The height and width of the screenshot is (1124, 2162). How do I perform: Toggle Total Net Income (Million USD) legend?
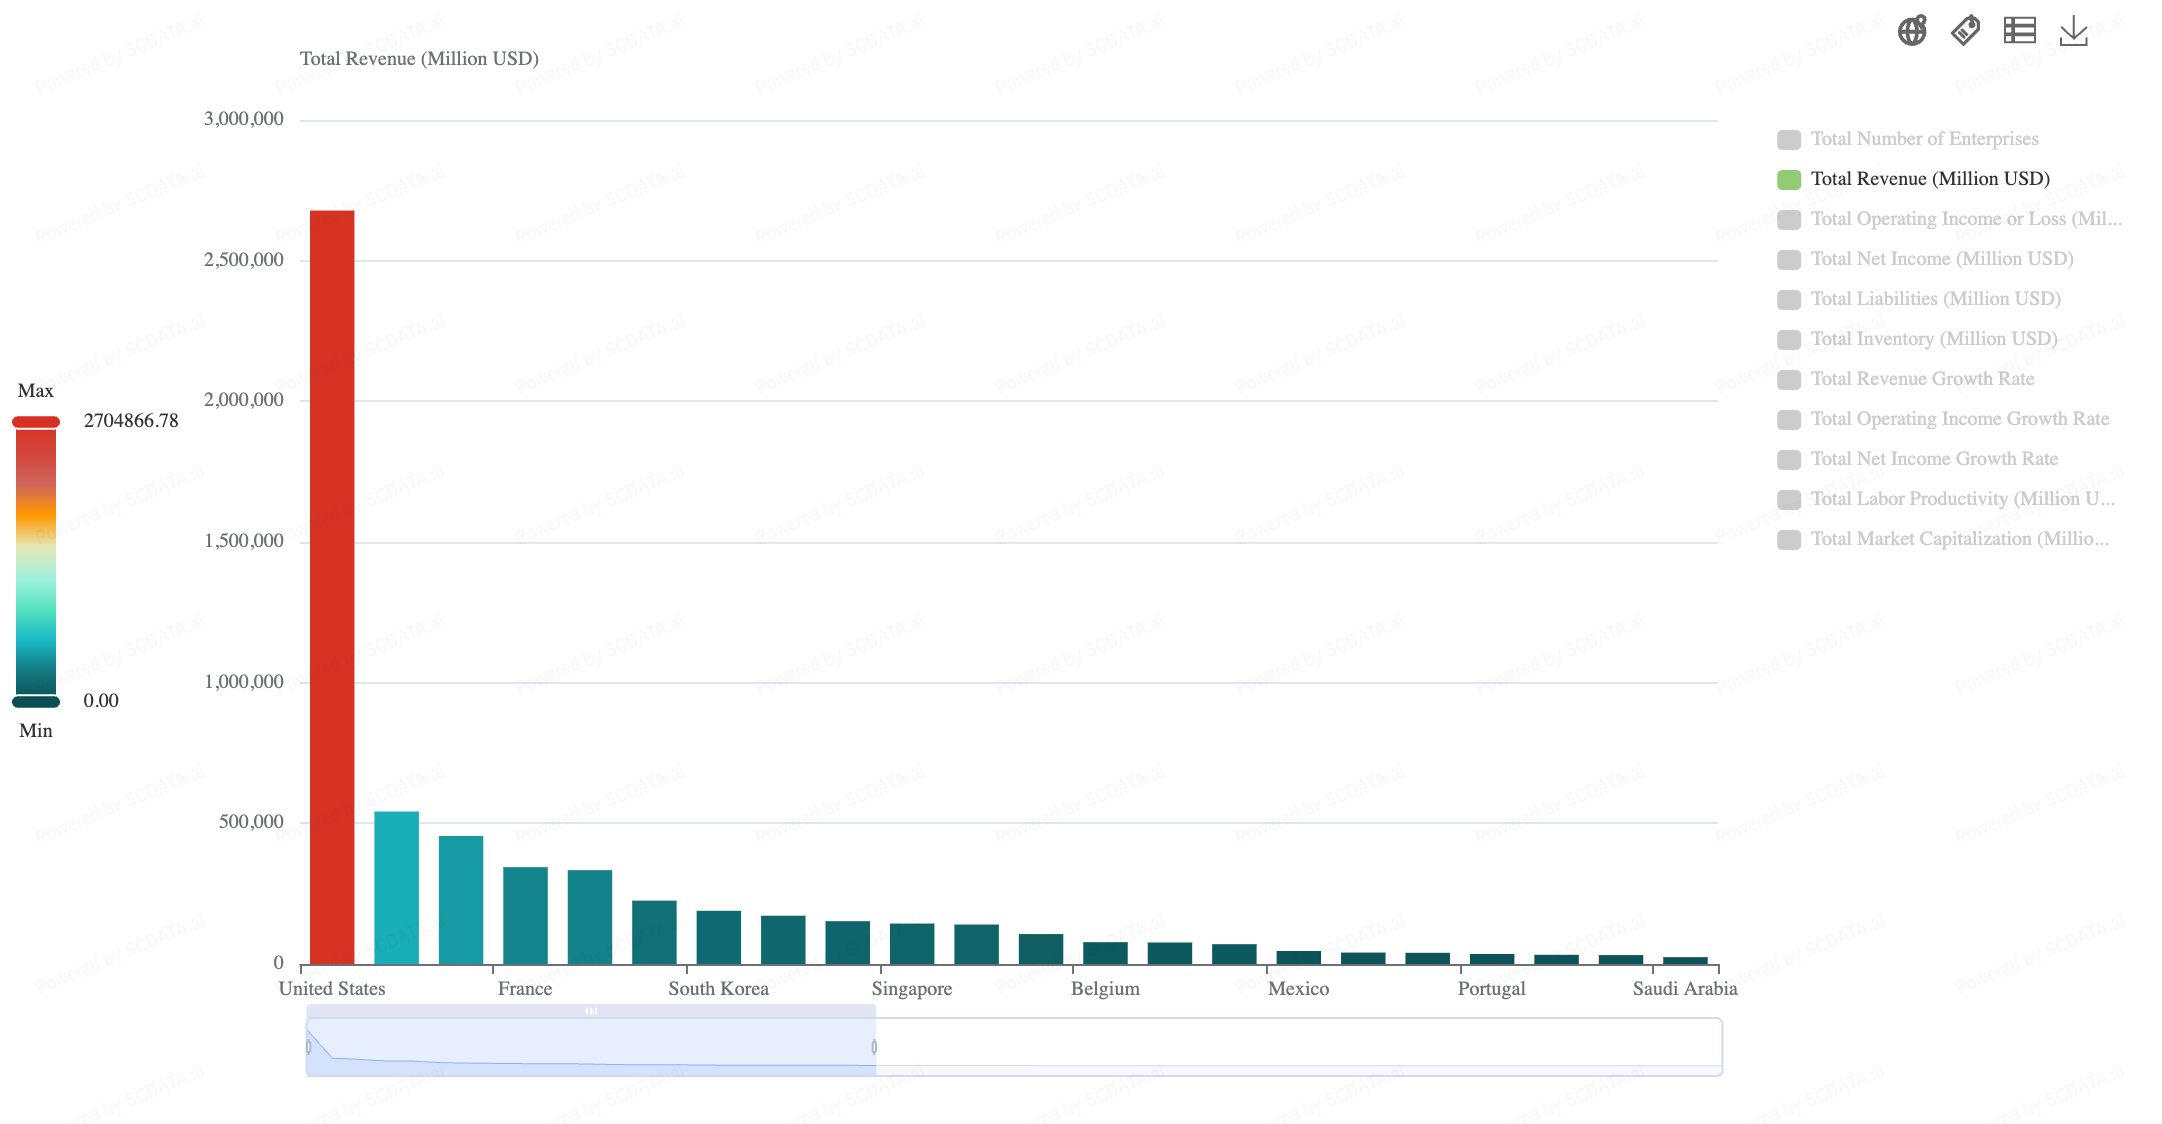(x=1941, y=259)
